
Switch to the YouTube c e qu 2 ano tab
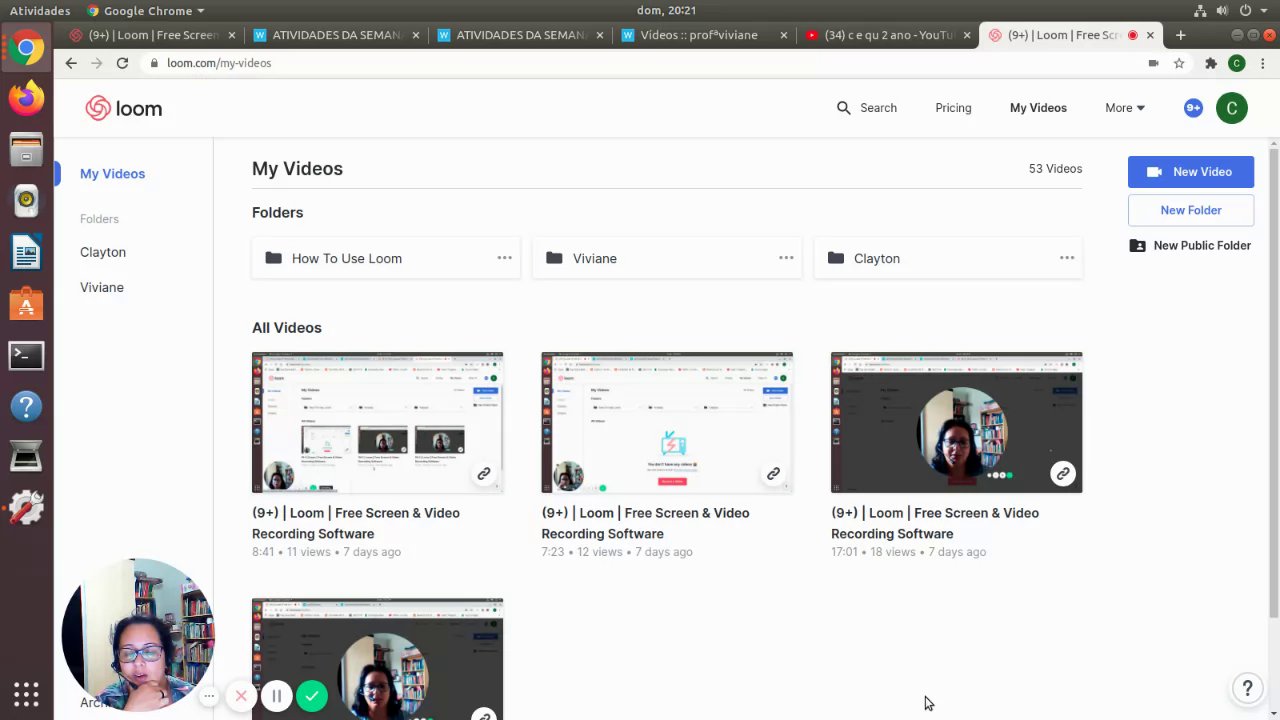click(889, 35)
